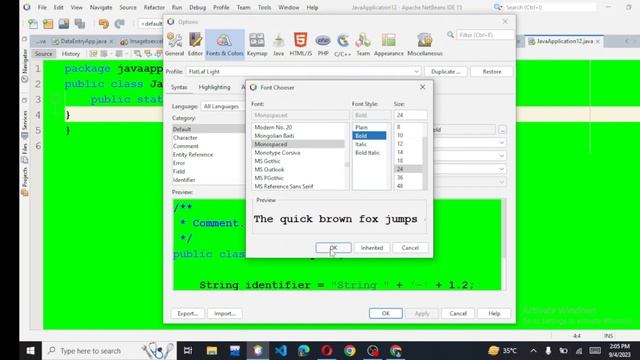
Task: Open Task View on the taskbar
Action: 188,351
